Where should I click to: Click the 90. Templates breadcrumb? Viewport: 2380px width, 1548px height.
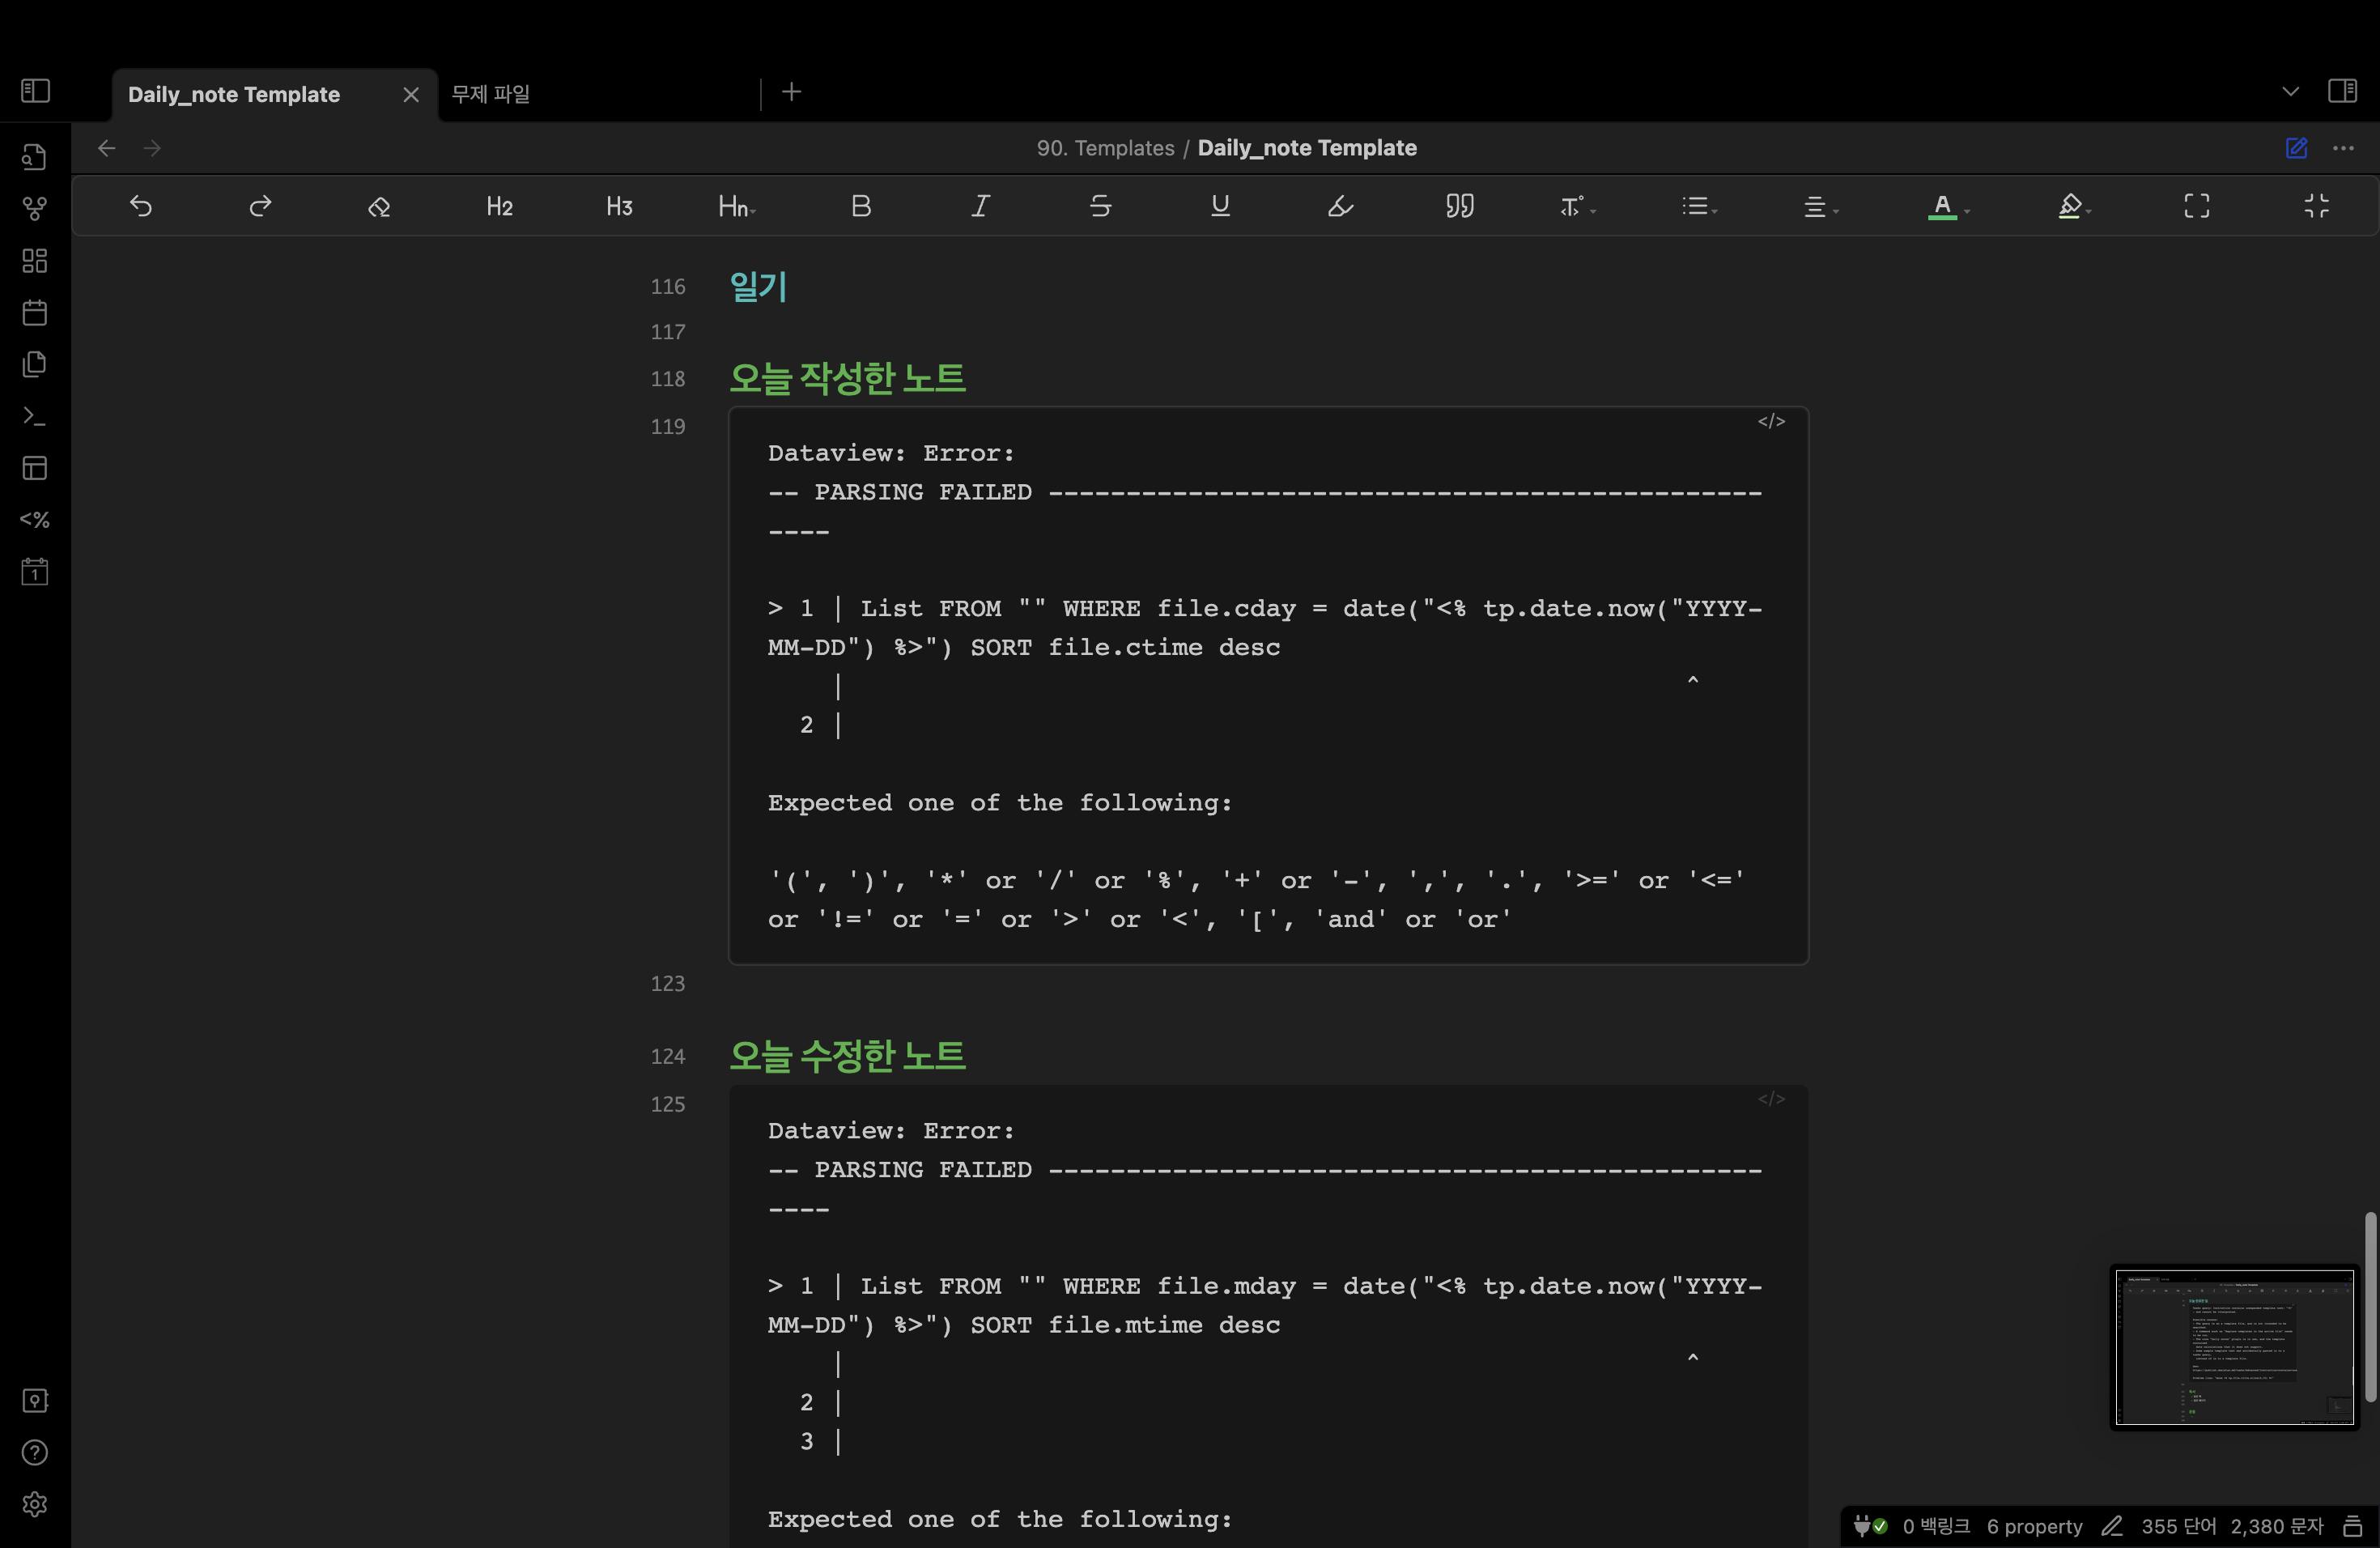pyautogui.click(x=1105, y=148)
